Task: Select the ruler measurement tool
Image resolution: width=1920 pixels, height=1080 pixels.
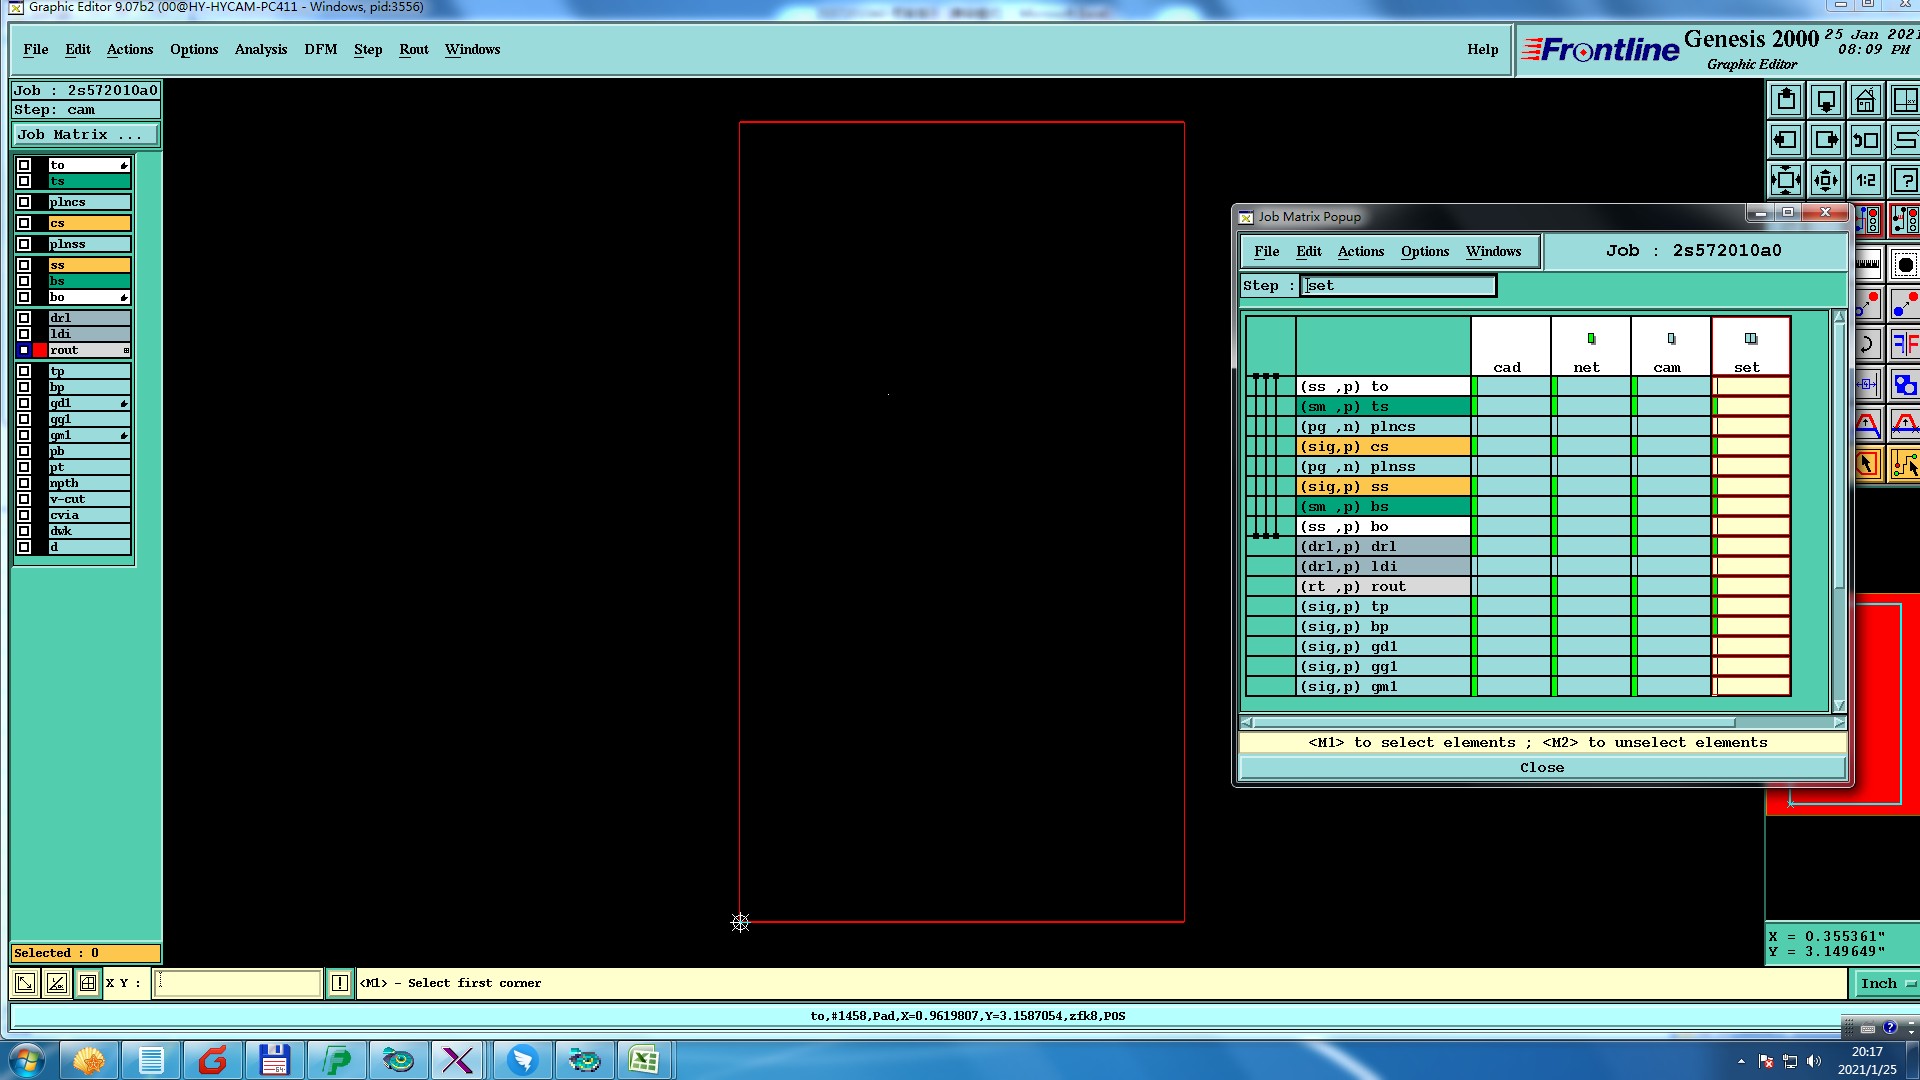Action: (x=1867, y=264)
